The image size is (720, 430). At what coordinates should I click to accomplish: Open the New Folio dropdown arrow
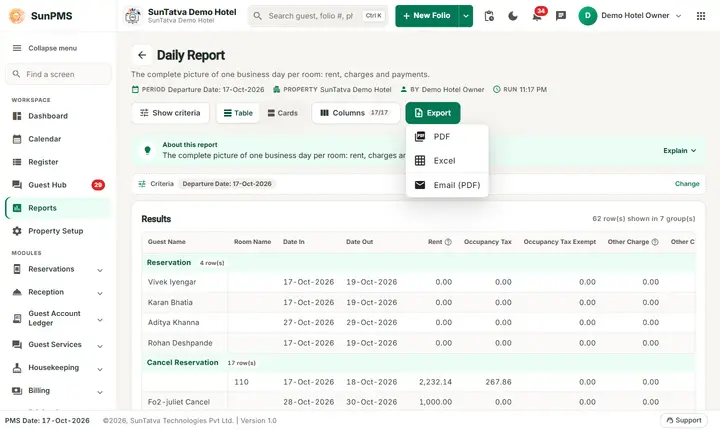click(x=466, y=16)
